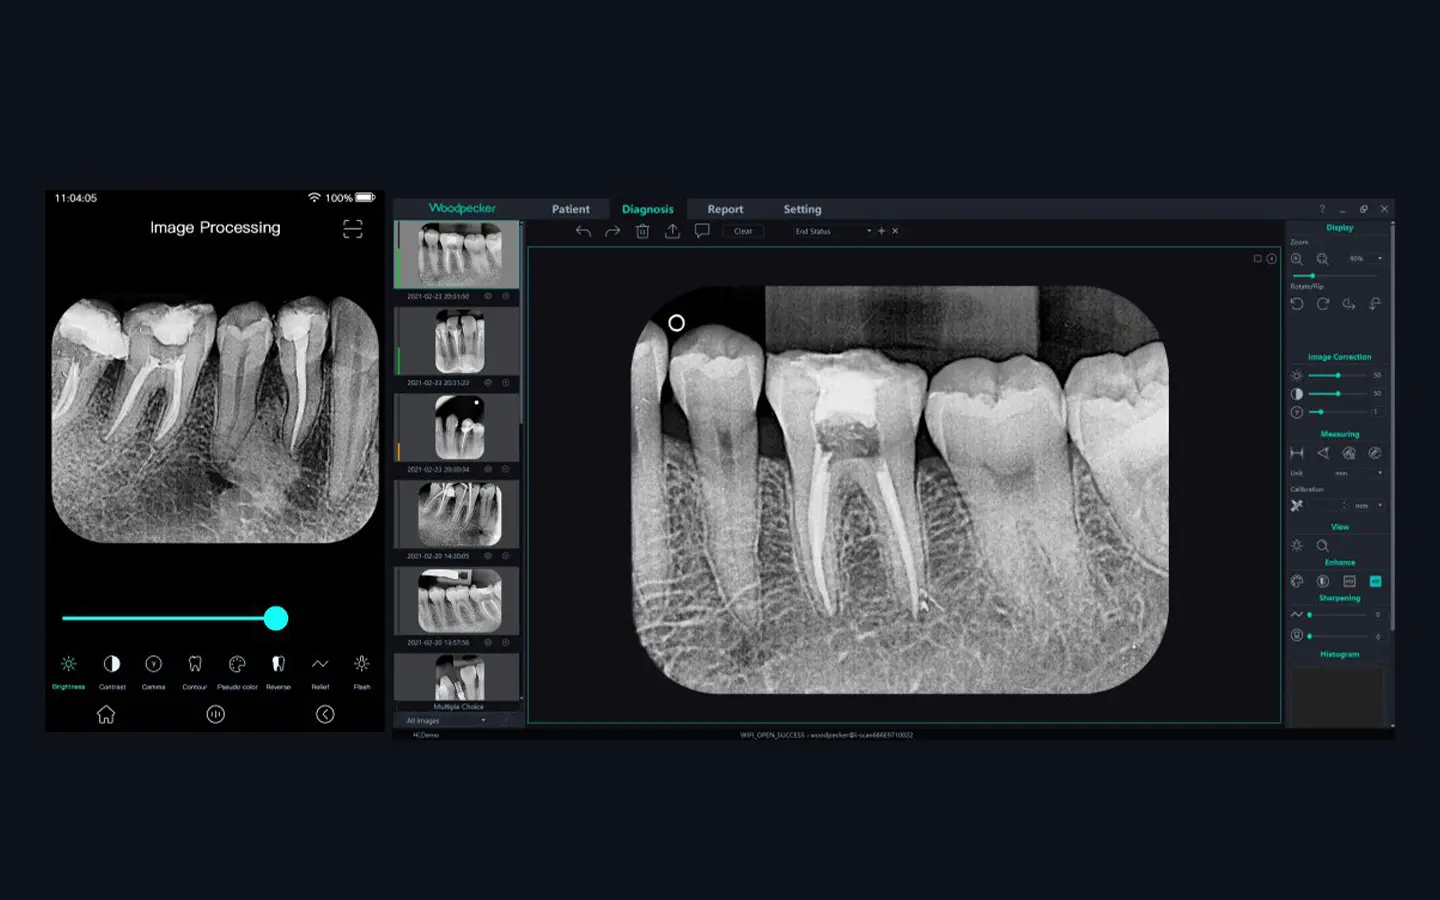Toggle the highlighted teal Enhance button
This screenshot has height=900, width=1440.
click(x=1375, y=581)
